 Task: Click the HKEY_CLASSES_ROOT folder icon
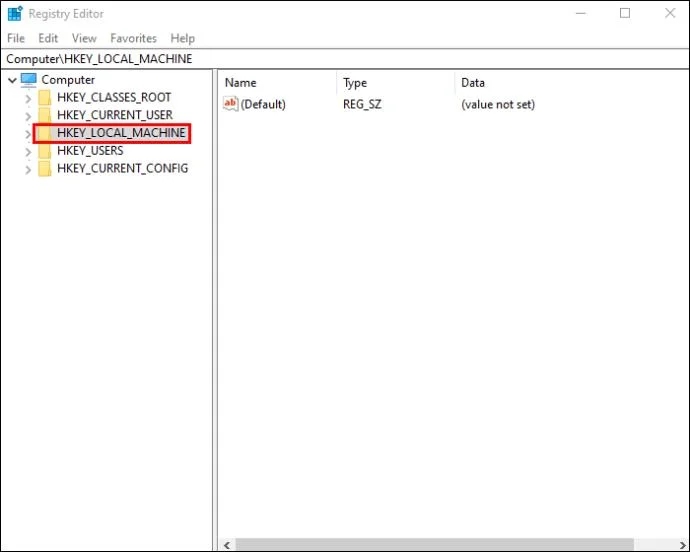click(44, 98)
